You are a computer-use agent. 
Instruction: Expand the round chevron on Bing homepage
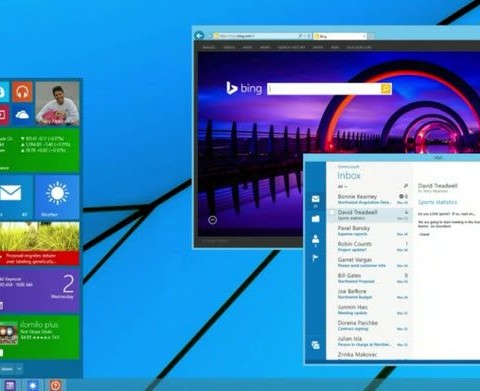click(x=213, y=220)
